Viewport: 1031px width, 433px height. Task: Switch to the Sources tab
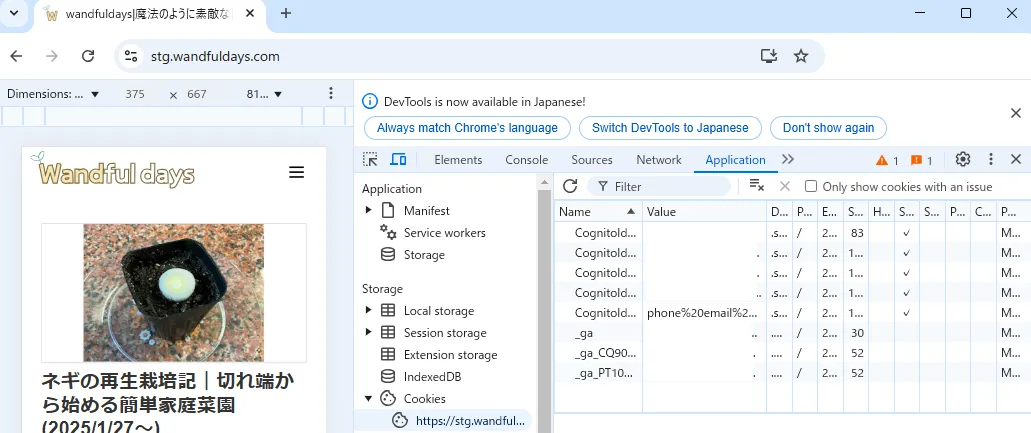tap(592, 160)
